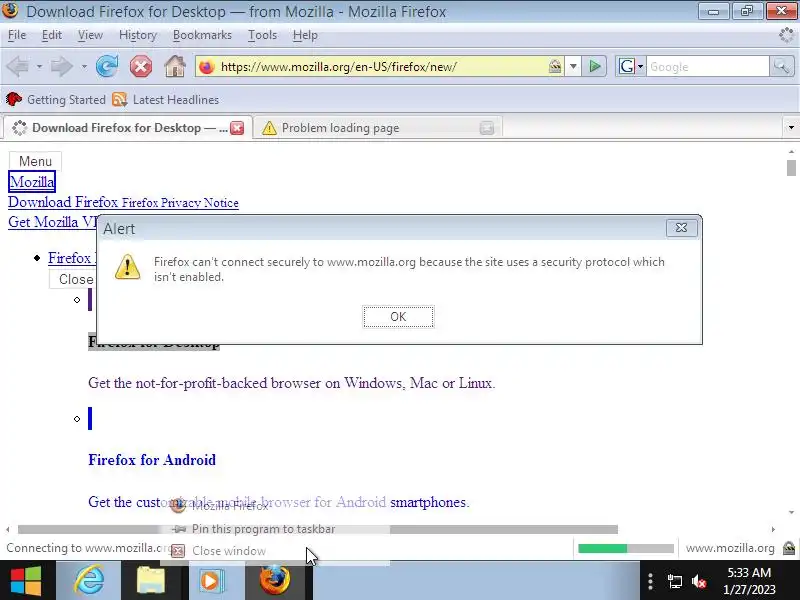
Task: Click the Firefox site icon in address bar
Action: 207,67
